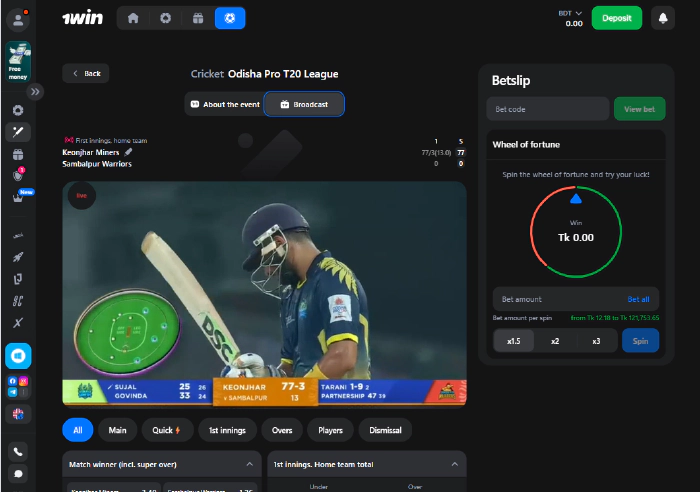Collapse 1st innings Home team total market
The width and height of the screenshot is (700, 492).
tap(454, 464)
